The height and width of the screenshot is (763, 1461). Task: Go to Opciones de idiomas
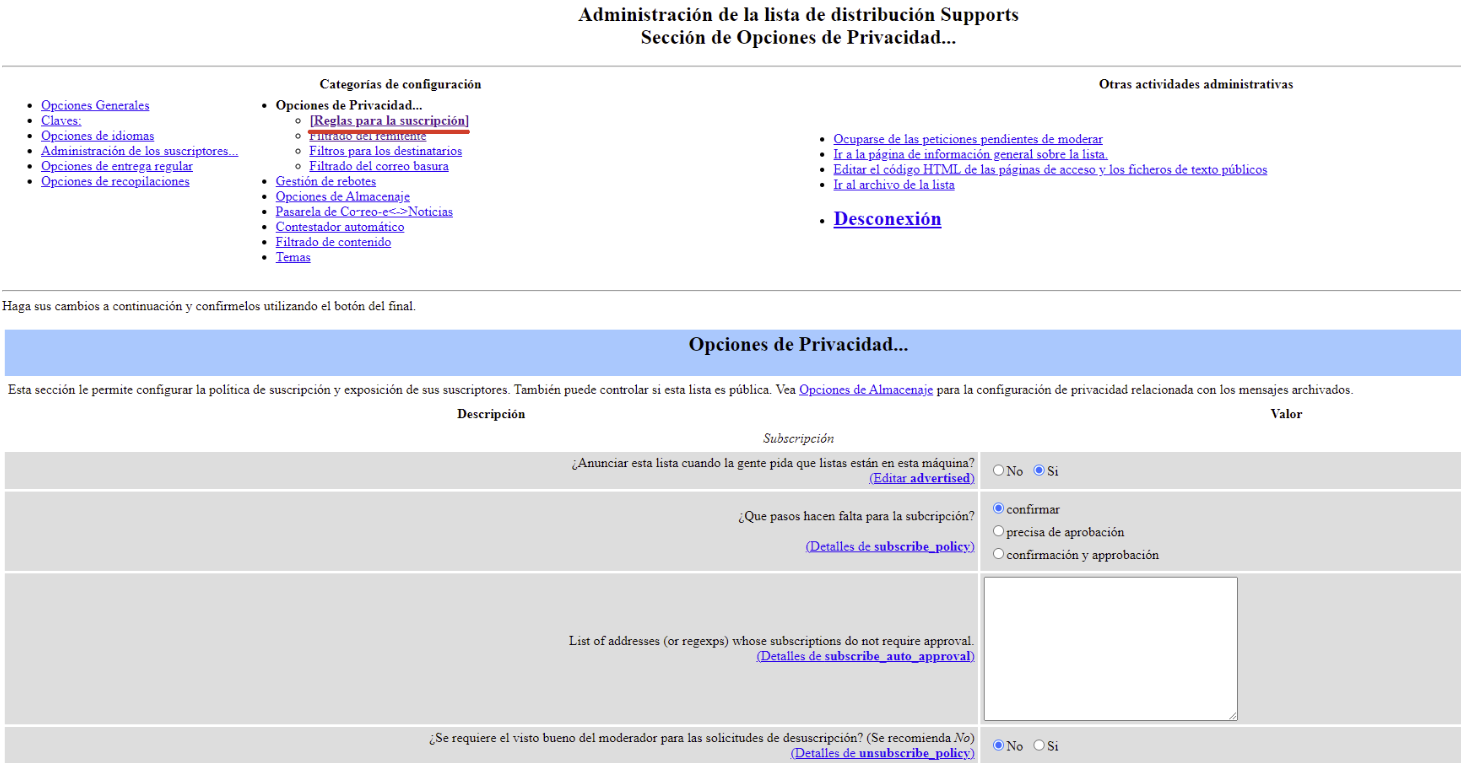tap(97, 136)
